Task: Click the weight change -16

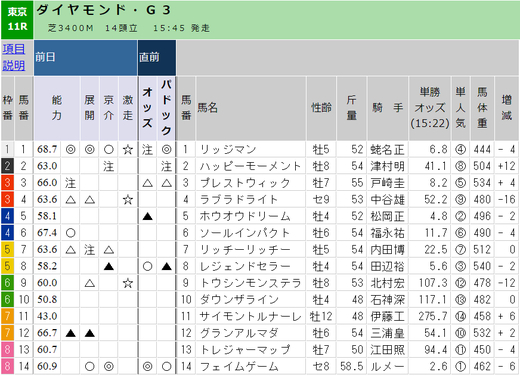Action: click(507, 199)
